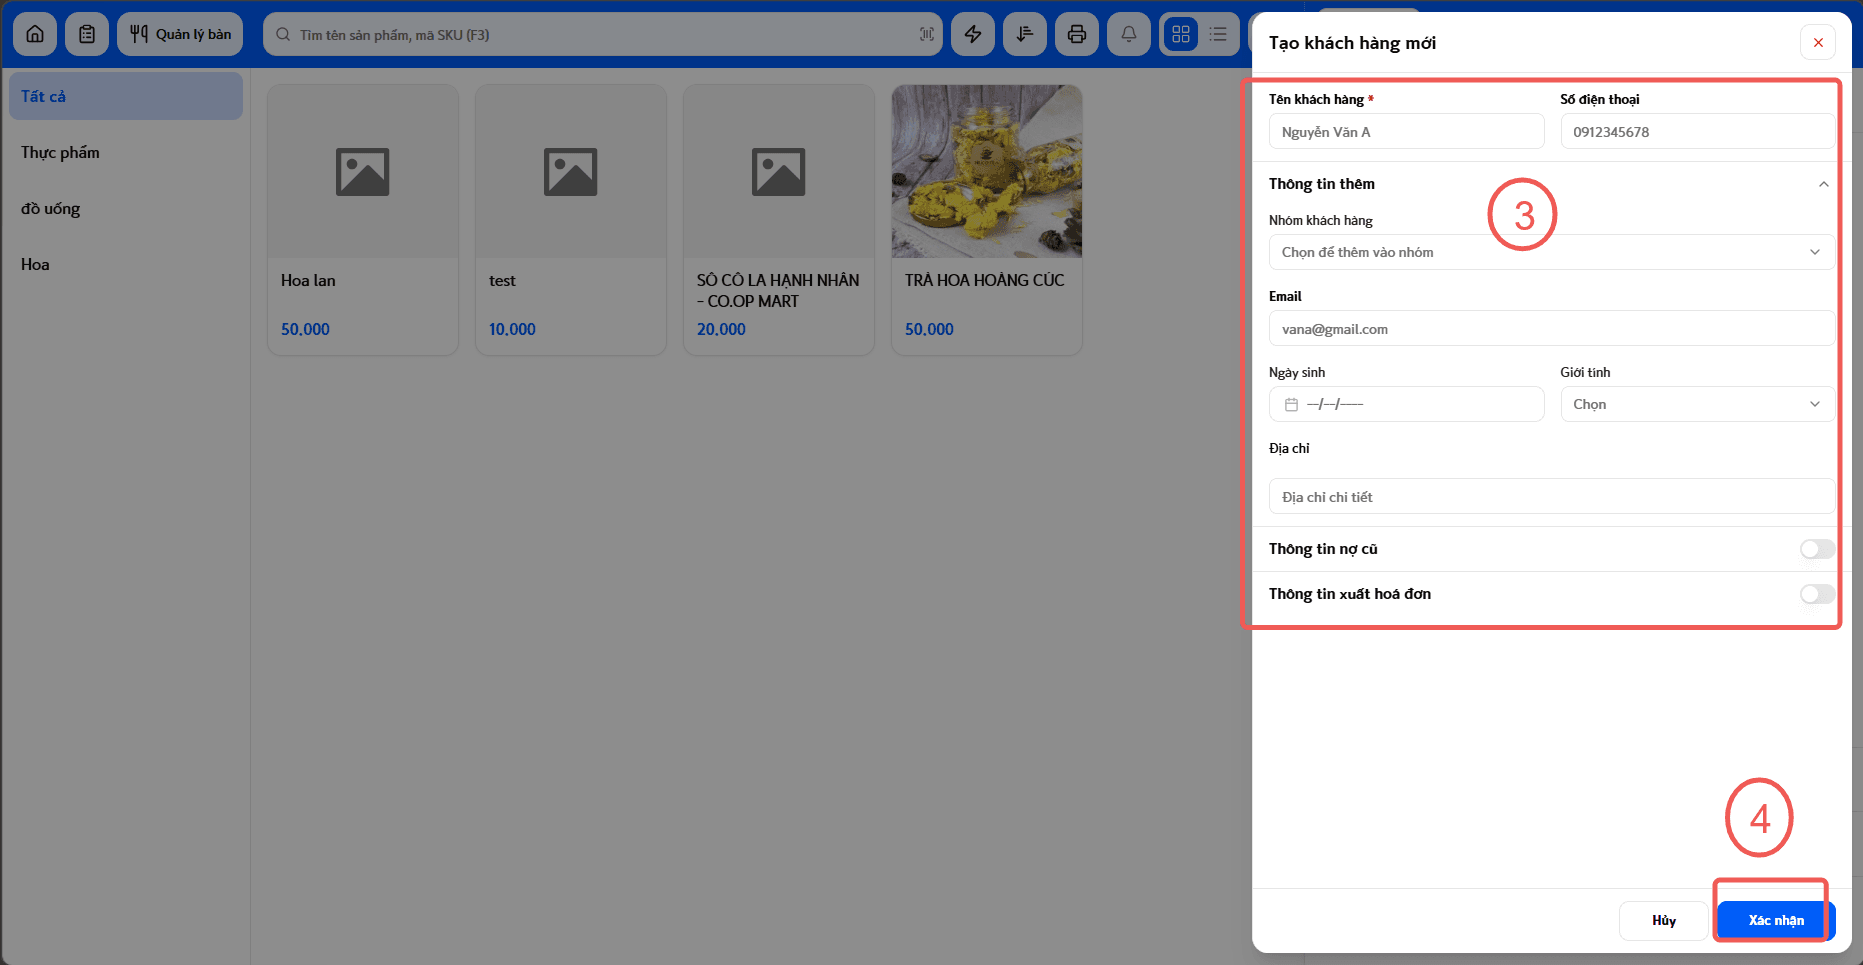
Task: Click the Tên khách hàng input
Action: [1406, 131]
